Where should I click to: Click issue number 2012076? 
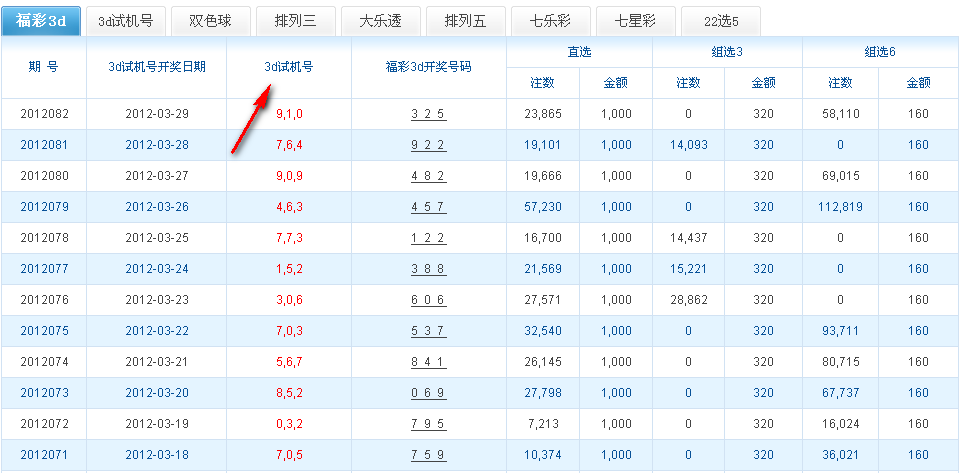click(44, 300)
